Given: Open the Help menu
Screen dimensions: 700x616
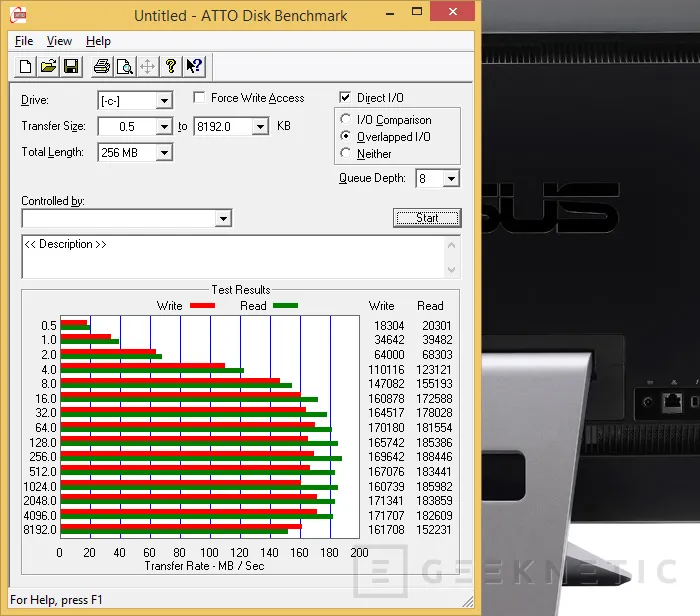Looking at the screenshot, I should pos(98,41).
